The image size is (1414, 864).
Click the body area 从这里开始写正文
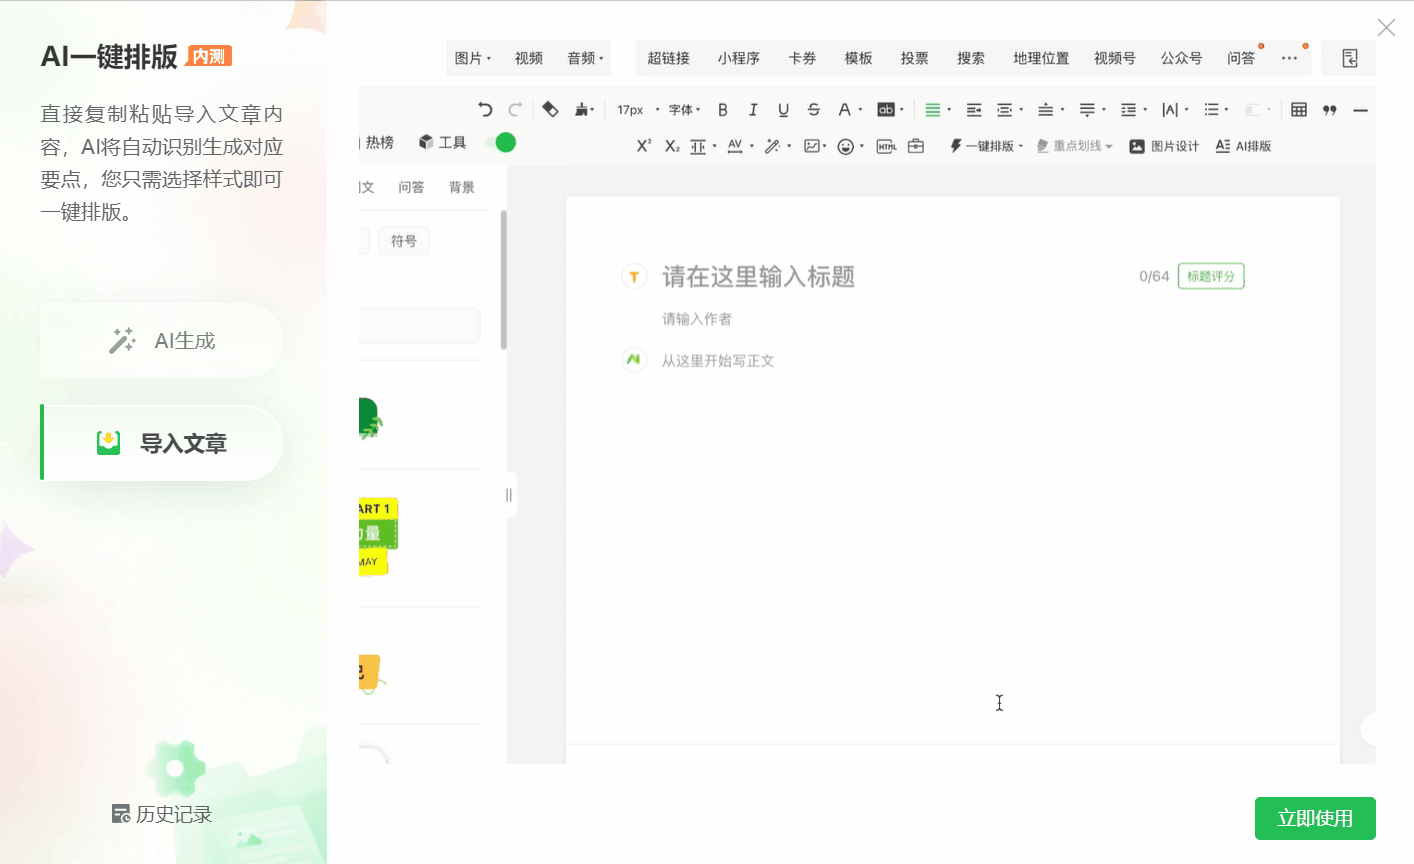coord(718,360)
